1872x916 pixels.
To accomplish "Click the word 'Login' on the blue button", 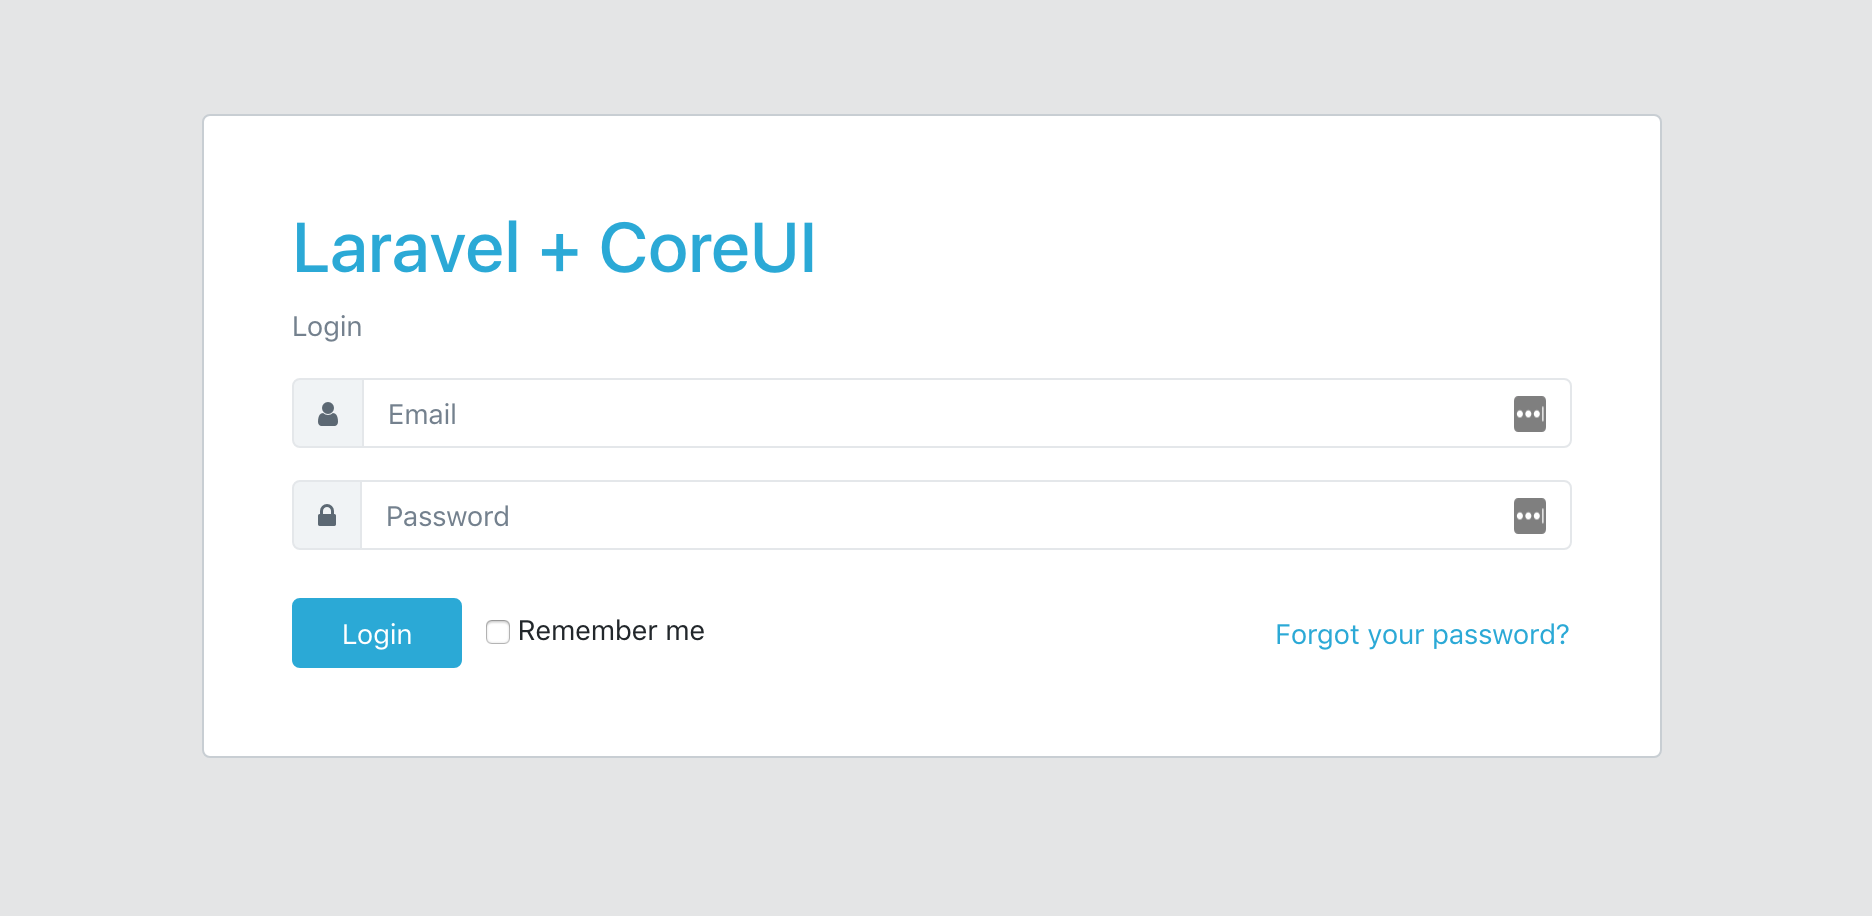I will point(377,634).
